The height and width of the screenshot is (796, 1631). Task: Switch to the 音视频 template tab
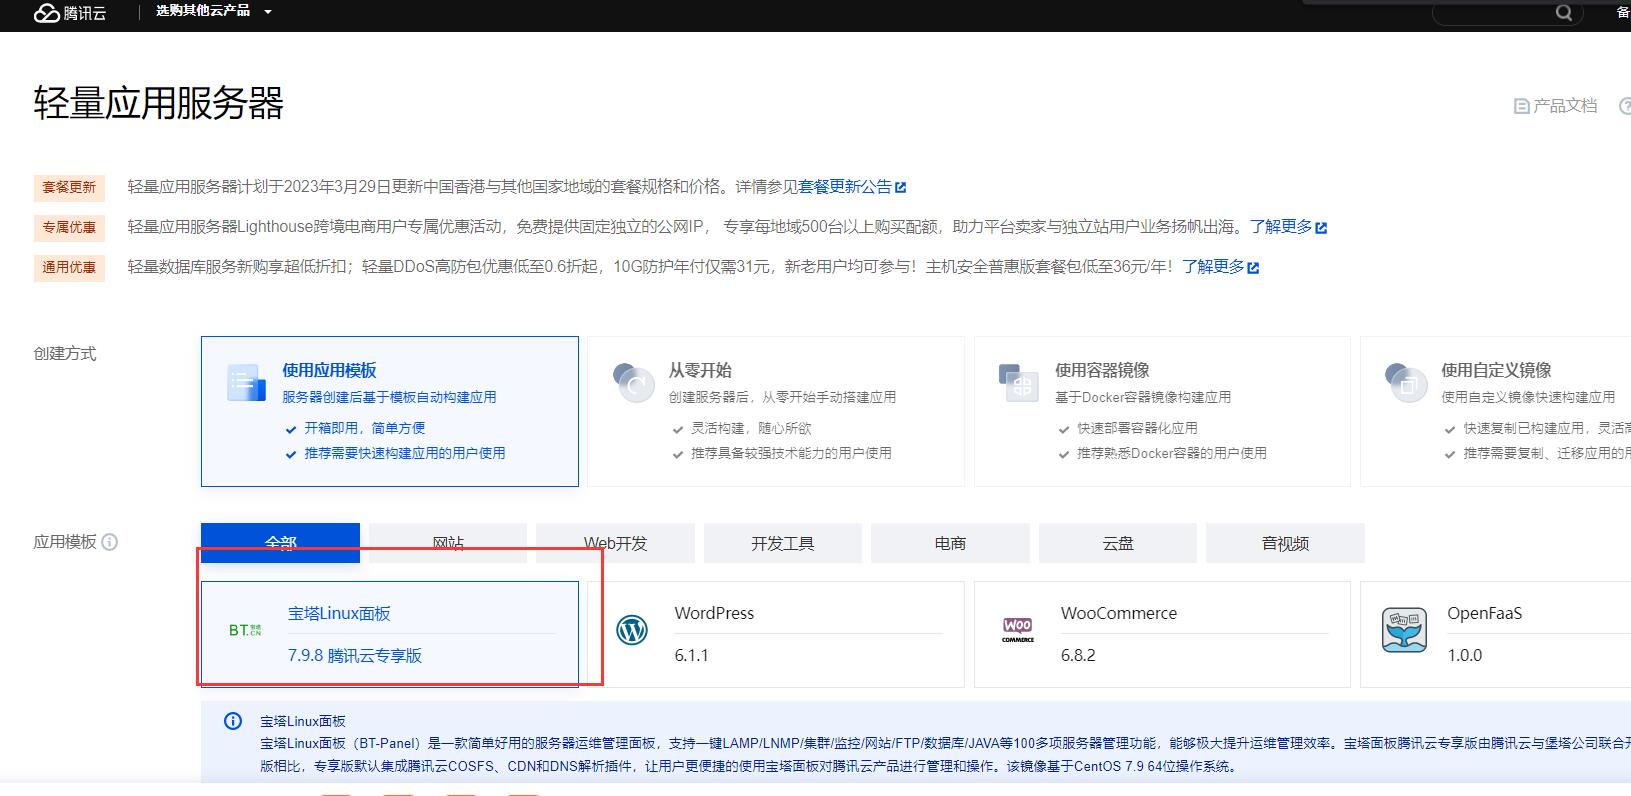1285,543
